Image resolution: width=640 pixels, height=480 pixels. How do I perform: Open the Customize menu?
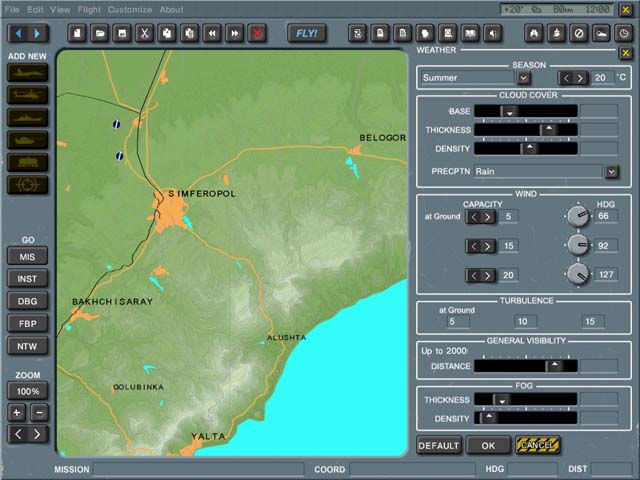[x=130, y=9]
